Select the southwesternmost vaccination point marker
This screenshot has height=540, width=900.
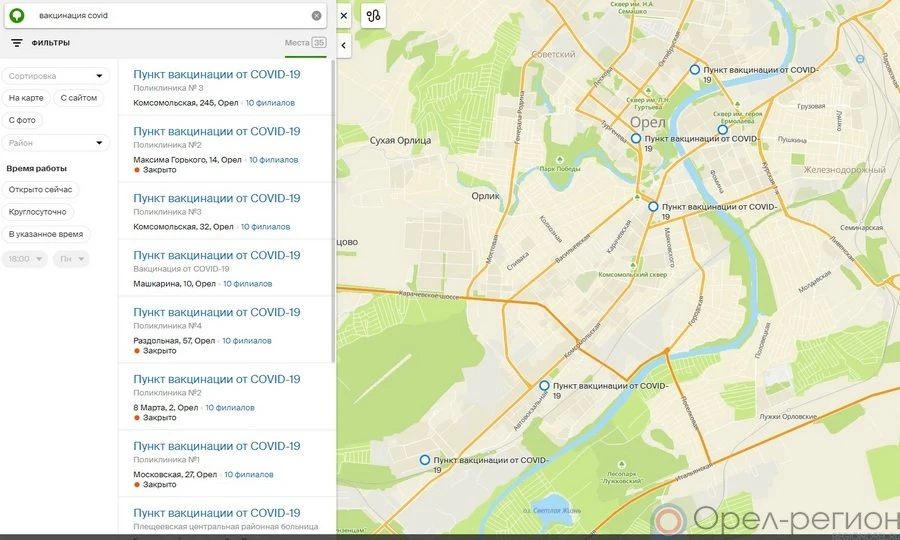tap(425, 460)
